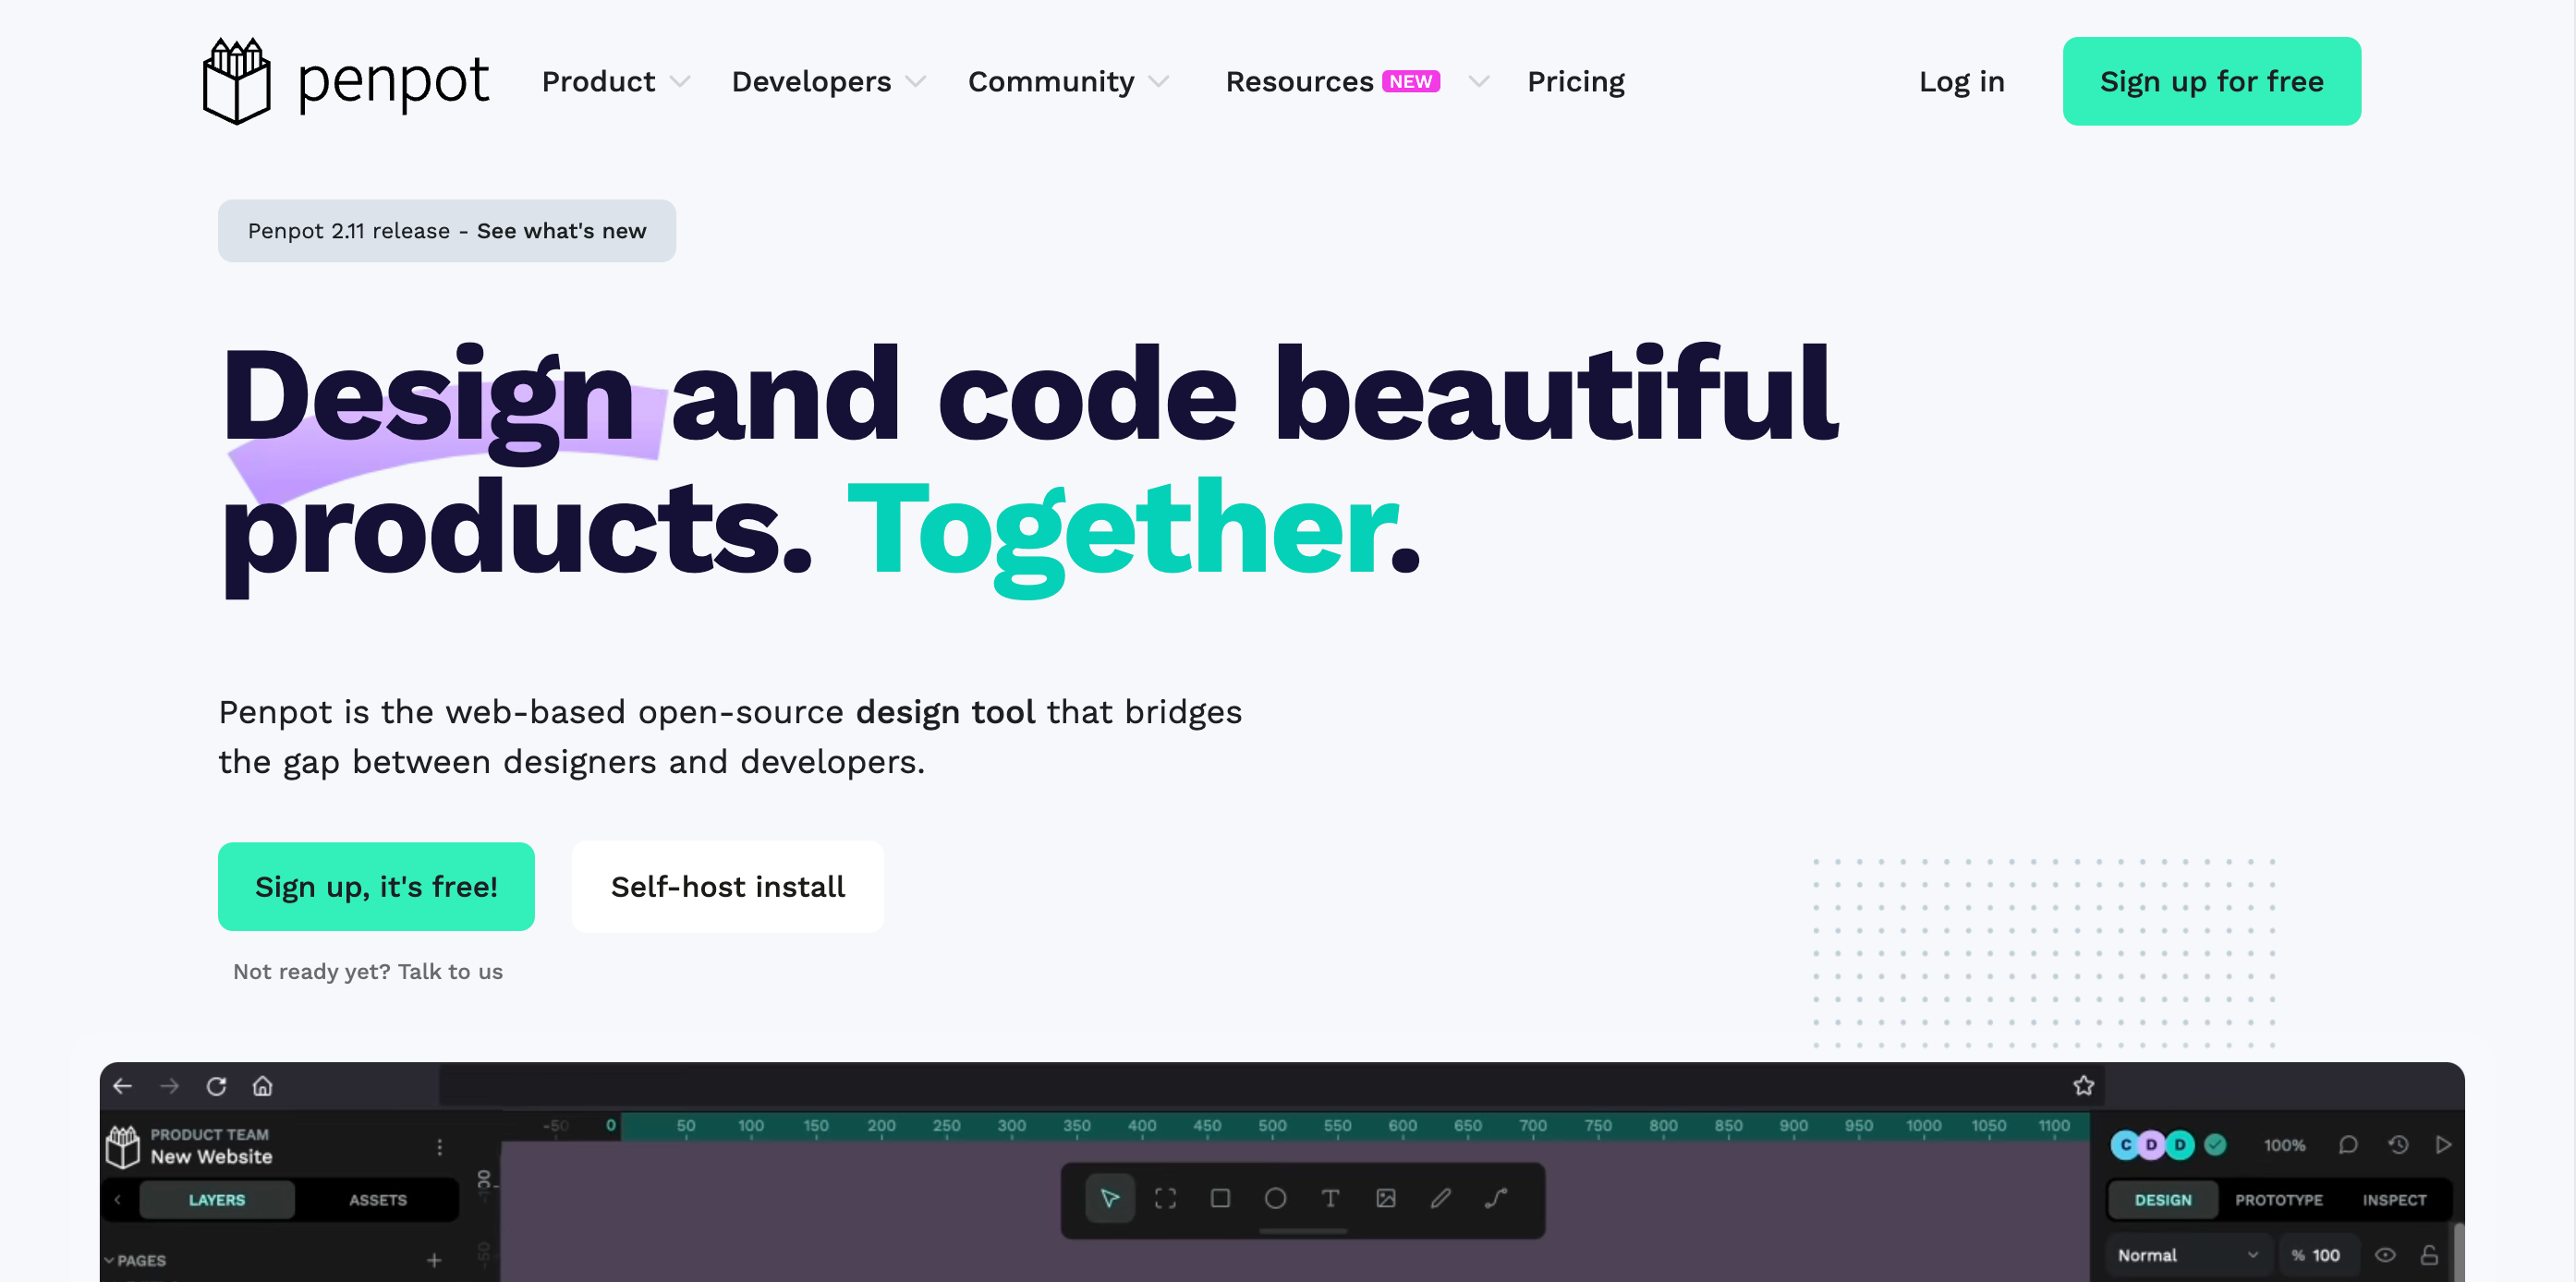Image resolution: width=2576 pixels, height=1282 pixels.
Task: Toggle the layer lock icon
Action: click(x=2429, y=1255)
